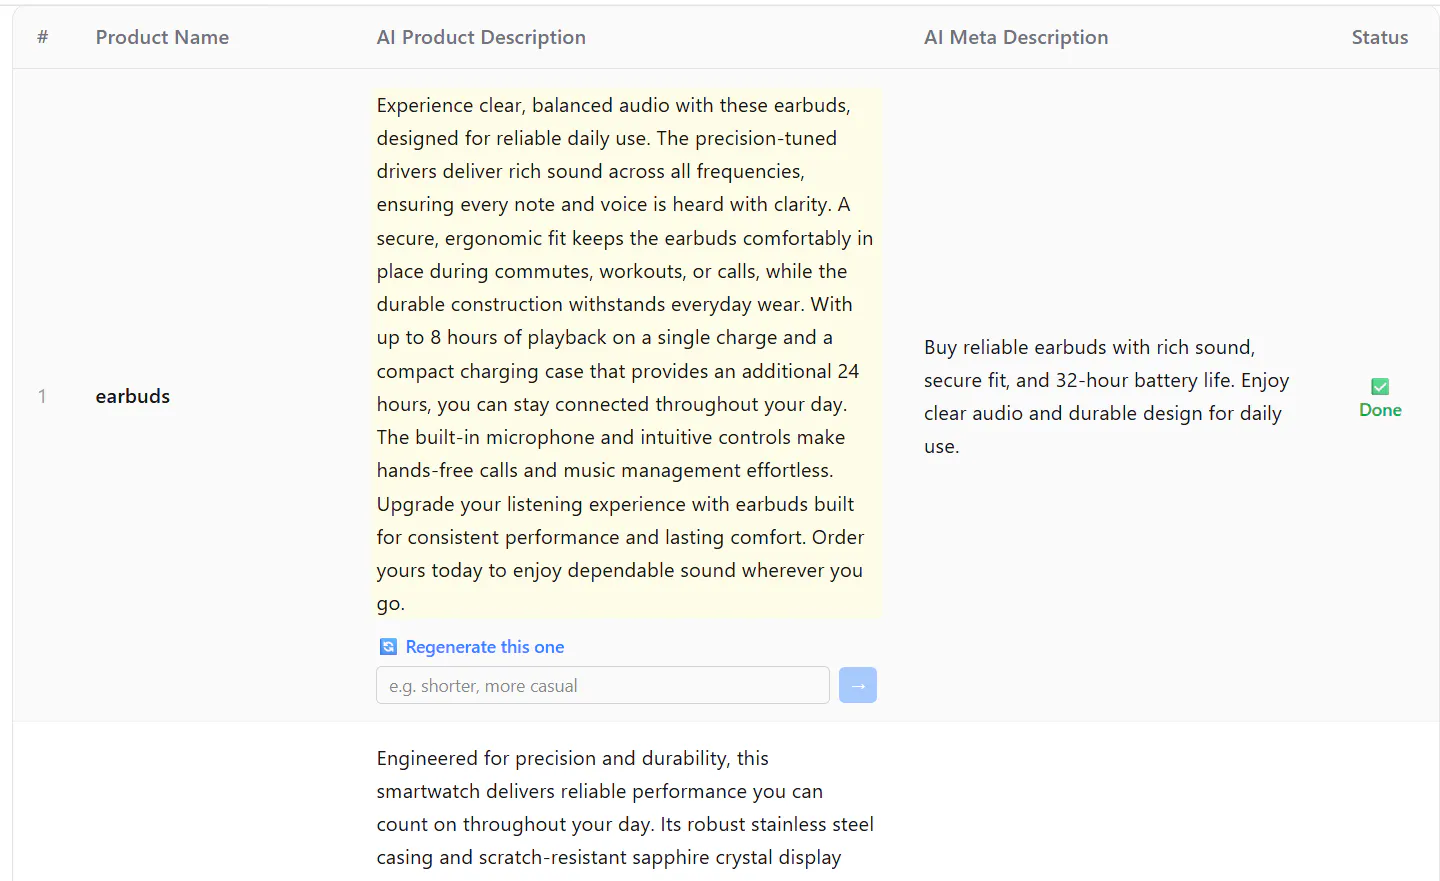Submit regenerate instructions with arrow button

click(x=858, y=685)
